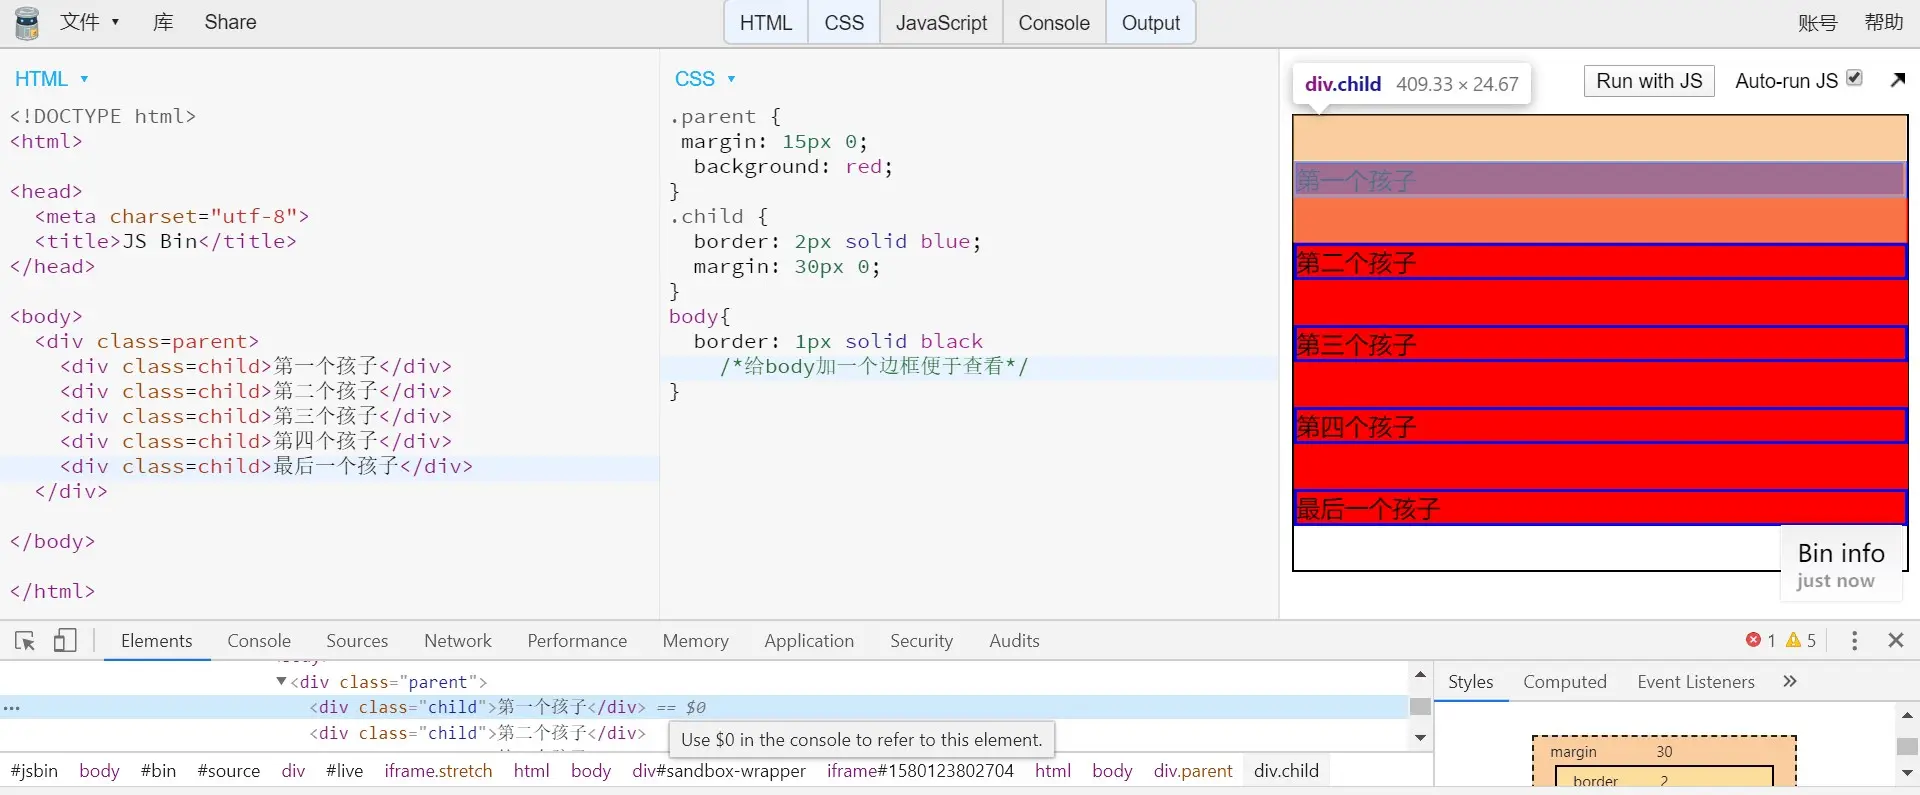This screenshot has width=1920, height=795.
Task: Switch to the Audits tab
Action: pyautogui.click(x=1014, y=641)
